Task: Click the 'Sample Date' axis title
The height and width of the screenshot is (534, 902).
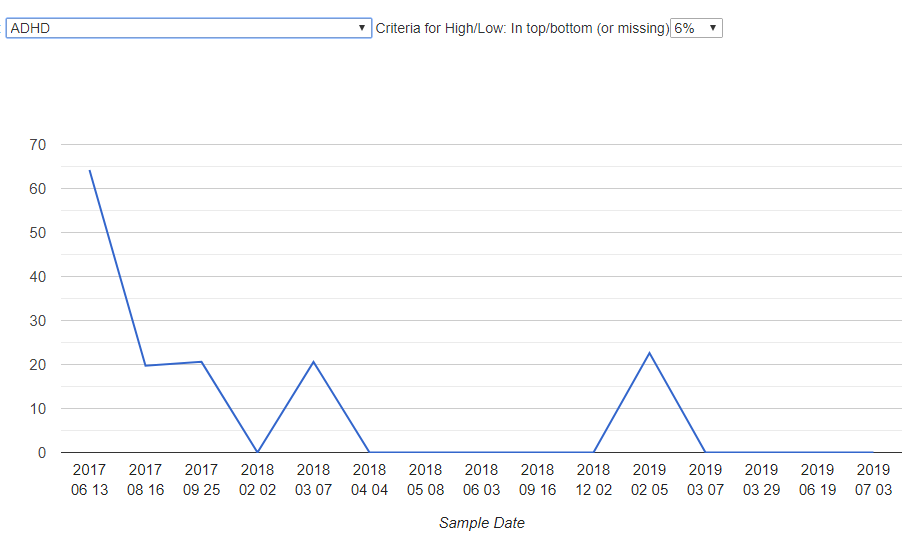Action: pos(481,522)
